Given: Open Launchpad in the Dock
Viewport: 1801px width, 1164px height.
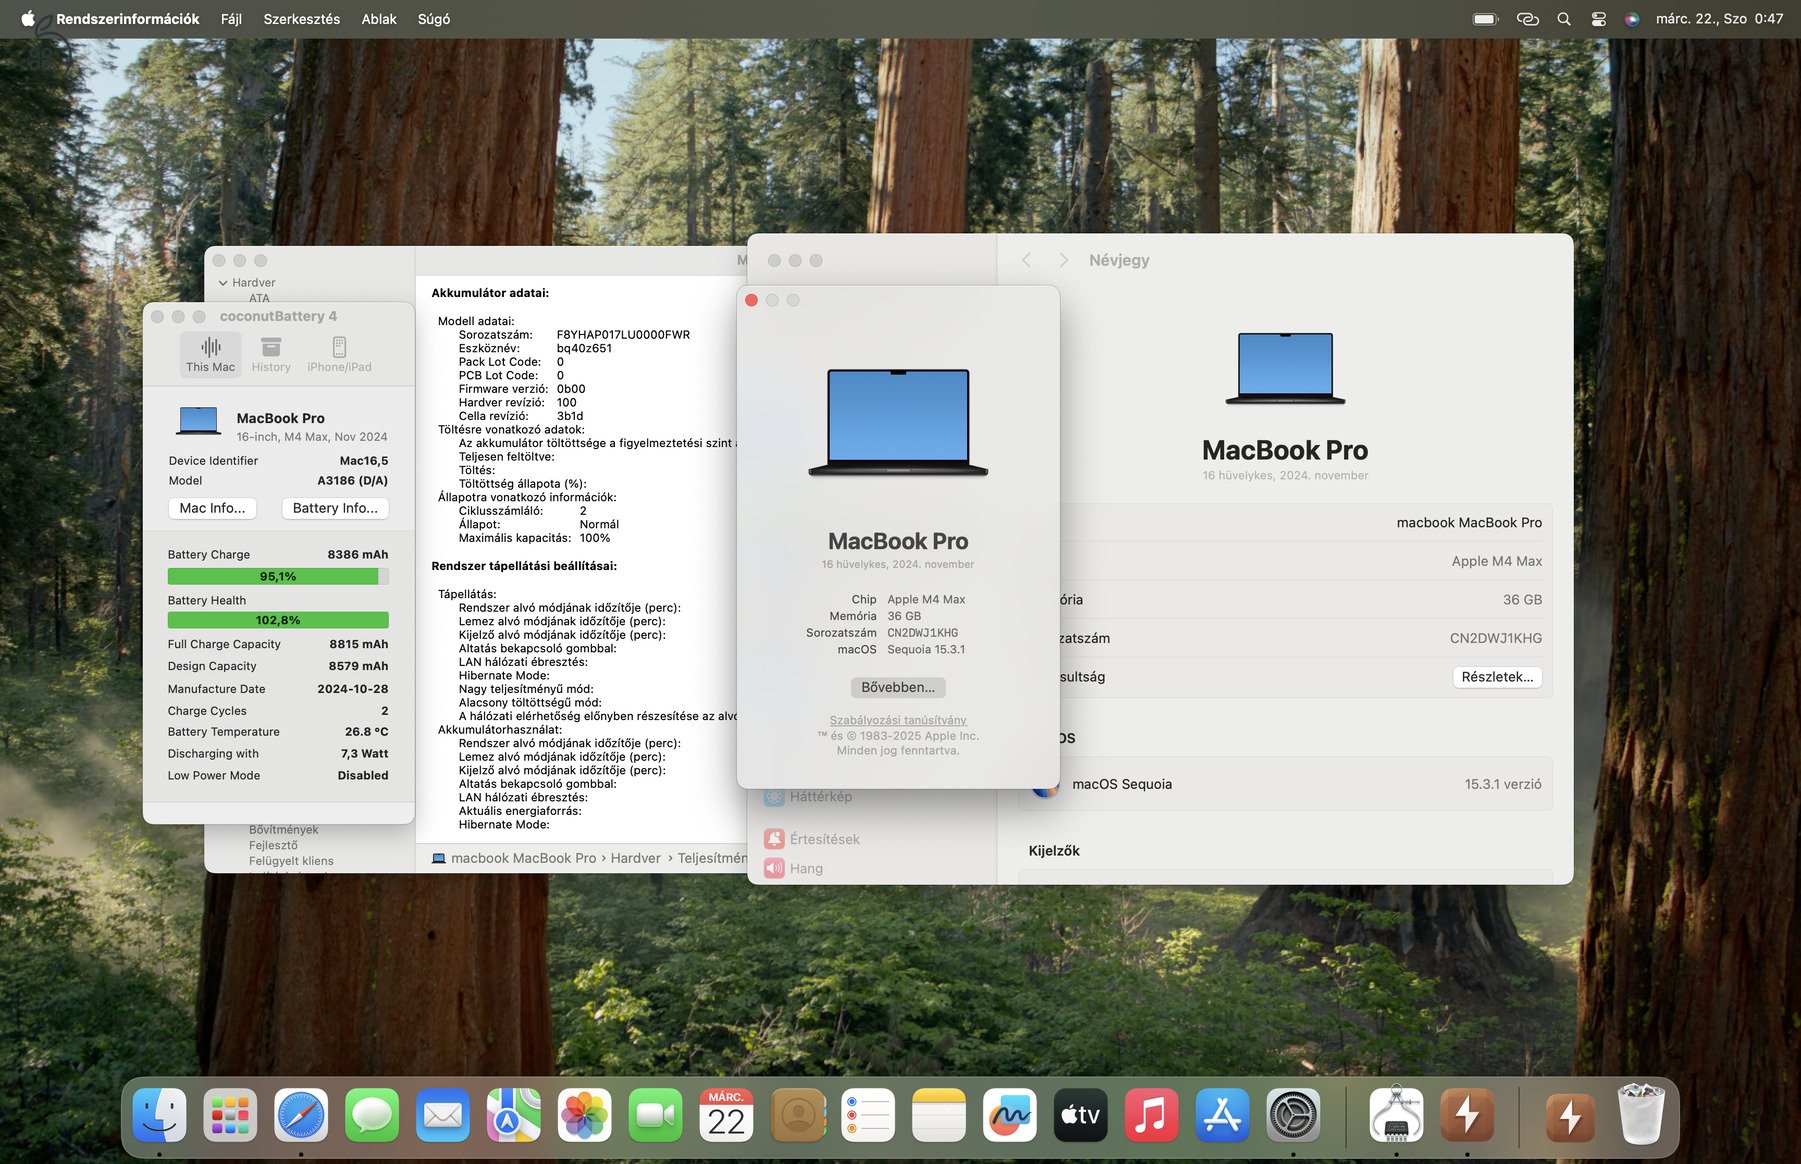Looking at the screenshot, I should click(230, 1115).
